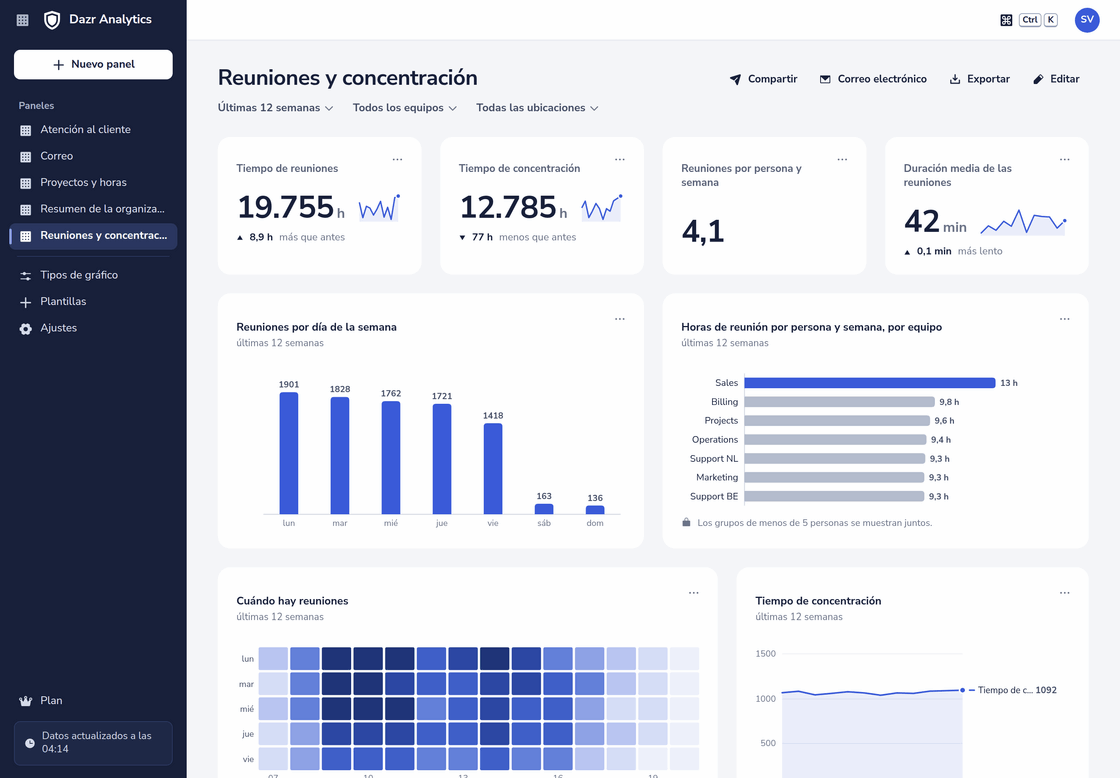The width and height of the screenshot is (1120, 778).
Task: Open options menu for Tiempo de concentración line chart
Action: pyautogui.click(x=1065, y=593)
